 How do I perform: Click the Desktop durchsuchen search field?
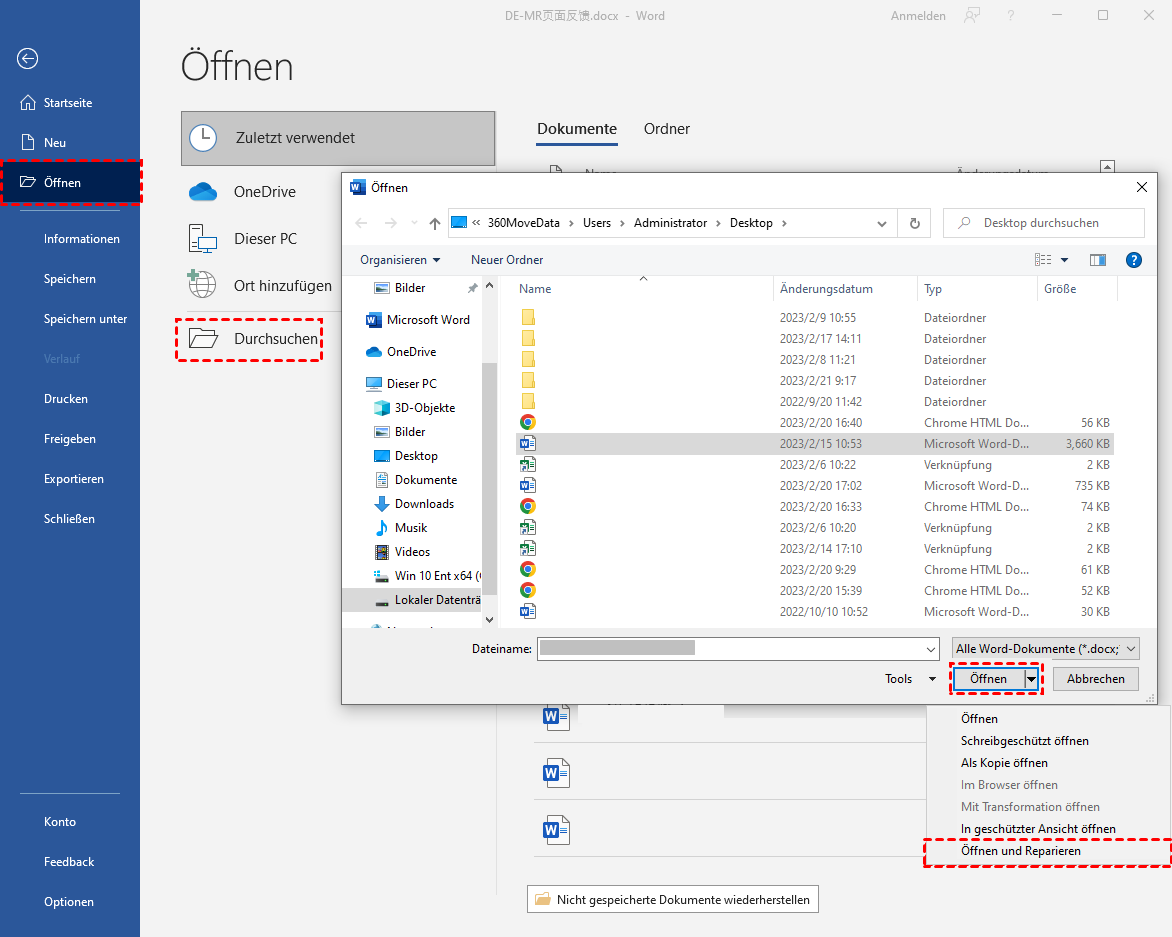1043,223
